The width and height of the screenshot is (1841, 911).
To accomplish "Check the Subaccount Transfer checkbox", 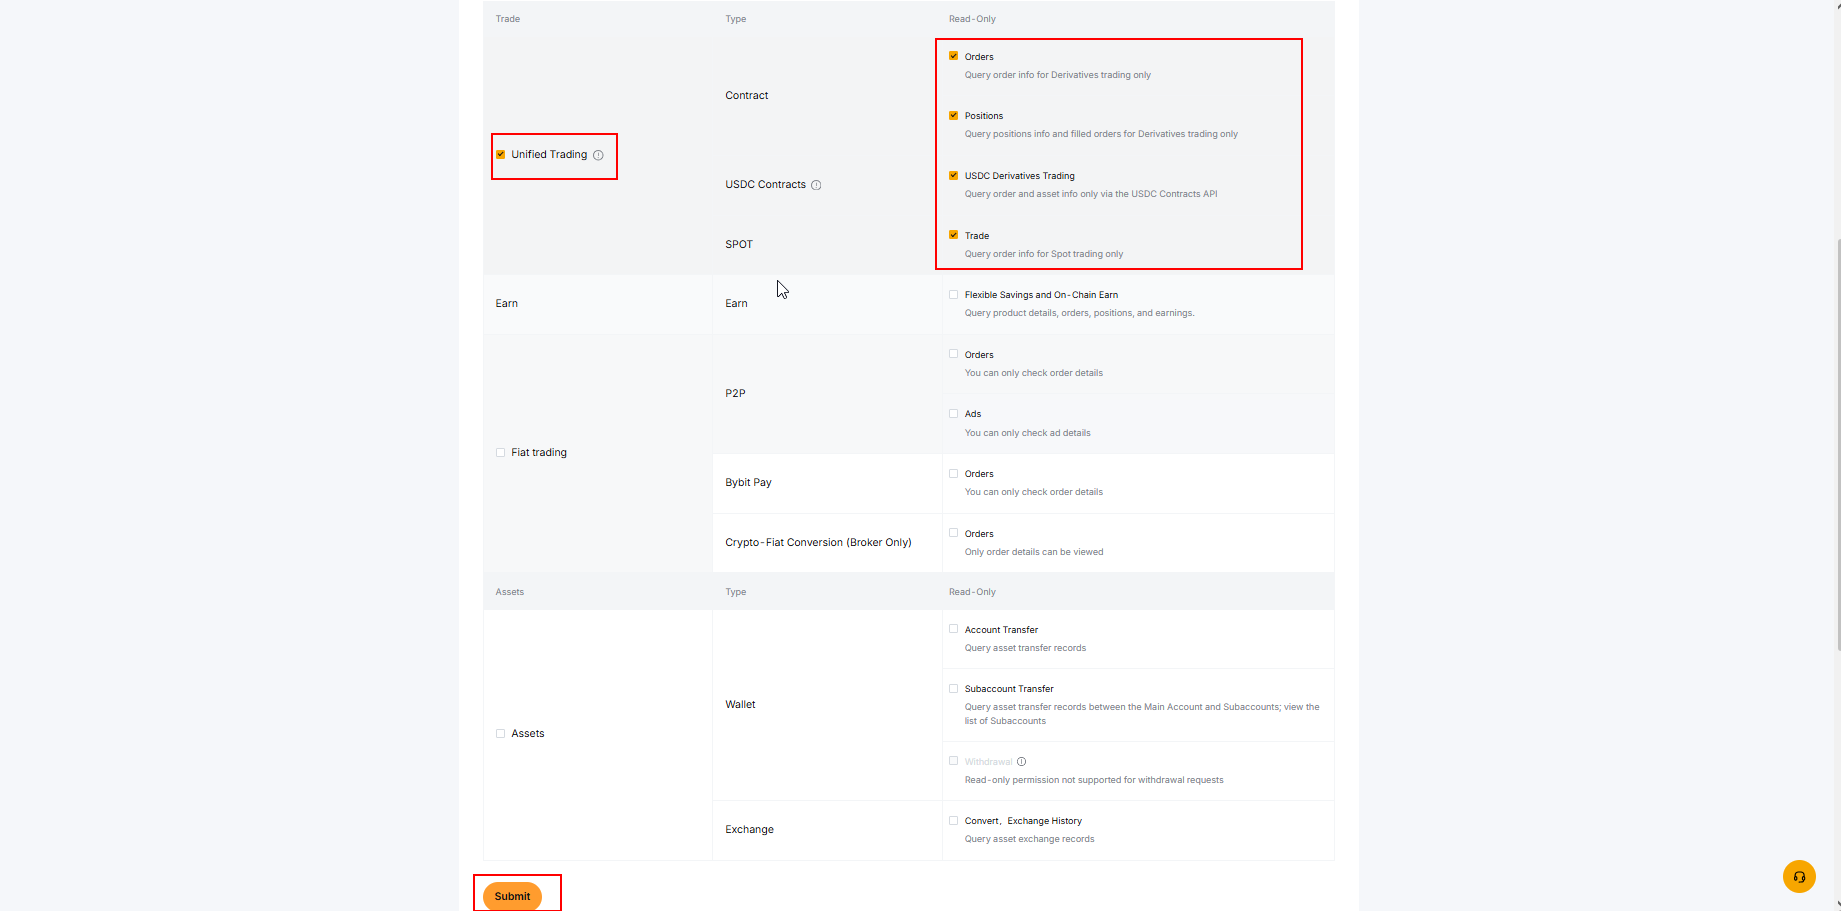I will tap(954, 688).
